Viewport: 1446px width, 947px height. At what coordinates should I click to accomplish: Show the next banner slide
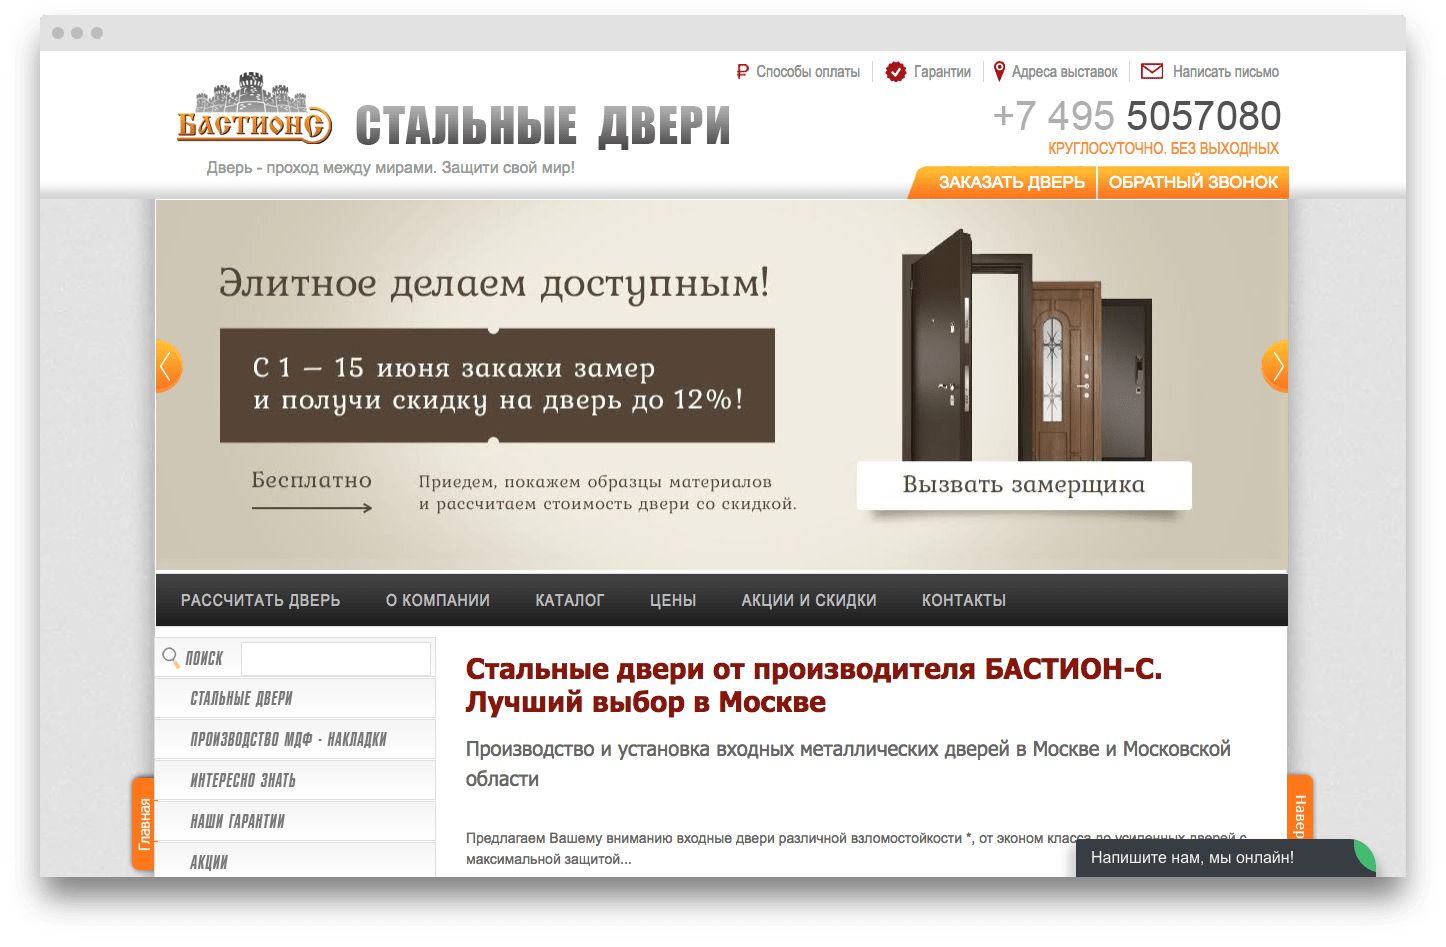1275,366
